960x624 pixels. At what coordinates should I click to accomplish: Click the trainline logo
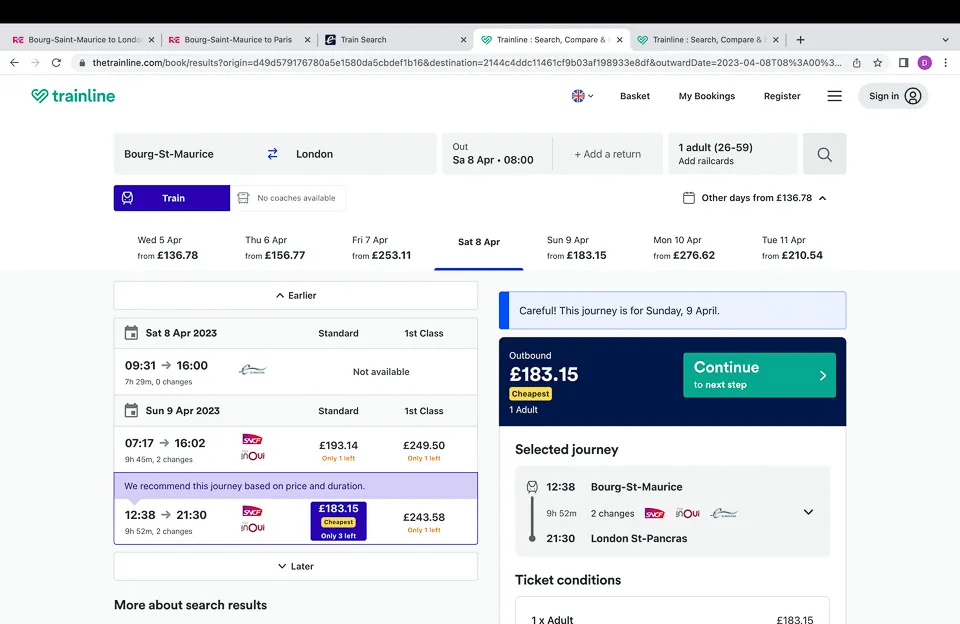click(73, 96)
